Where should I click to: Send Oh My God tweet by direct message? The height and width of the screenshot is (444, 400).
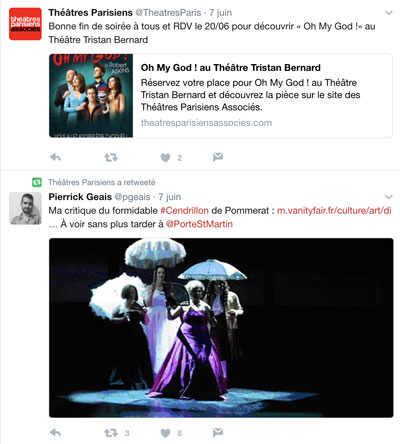[x=218, y=157]
